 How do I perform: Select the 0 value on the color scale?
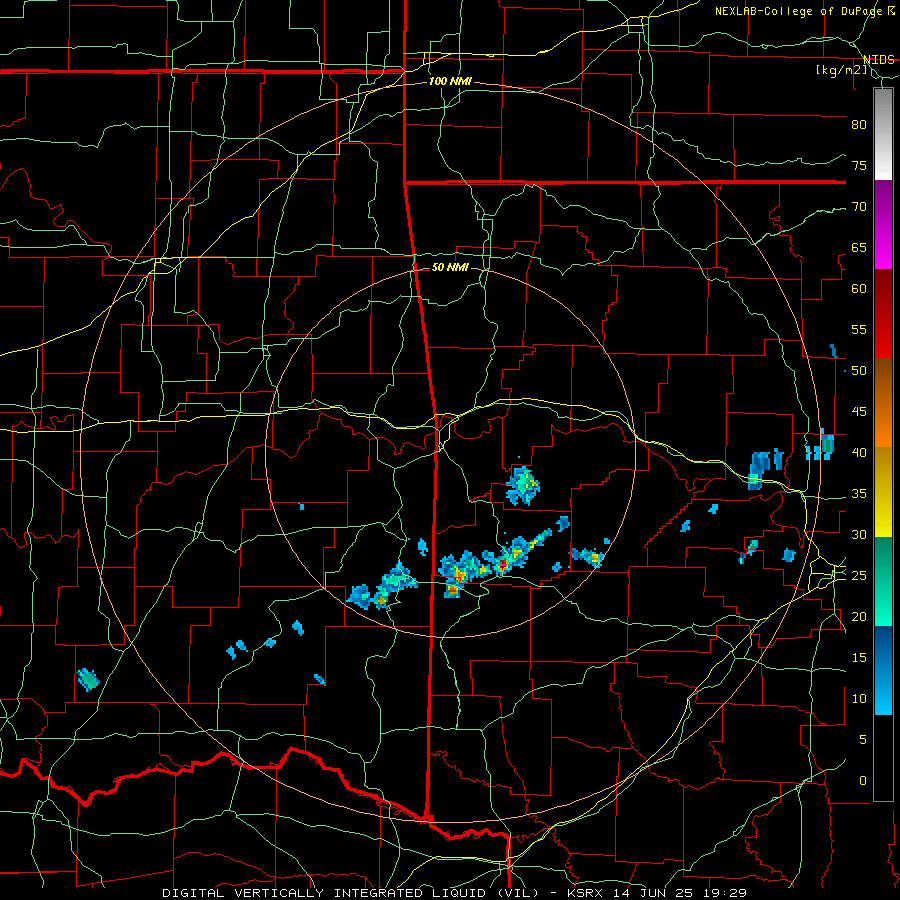pos(863,781)
